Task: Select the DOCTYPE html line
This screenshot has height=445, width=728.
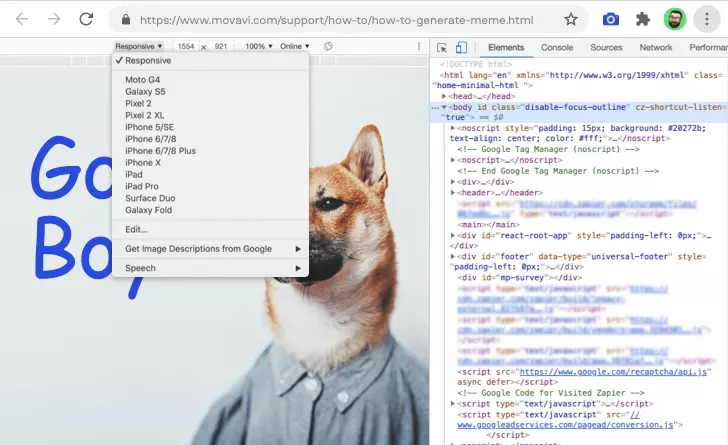Action: point(476,65)
